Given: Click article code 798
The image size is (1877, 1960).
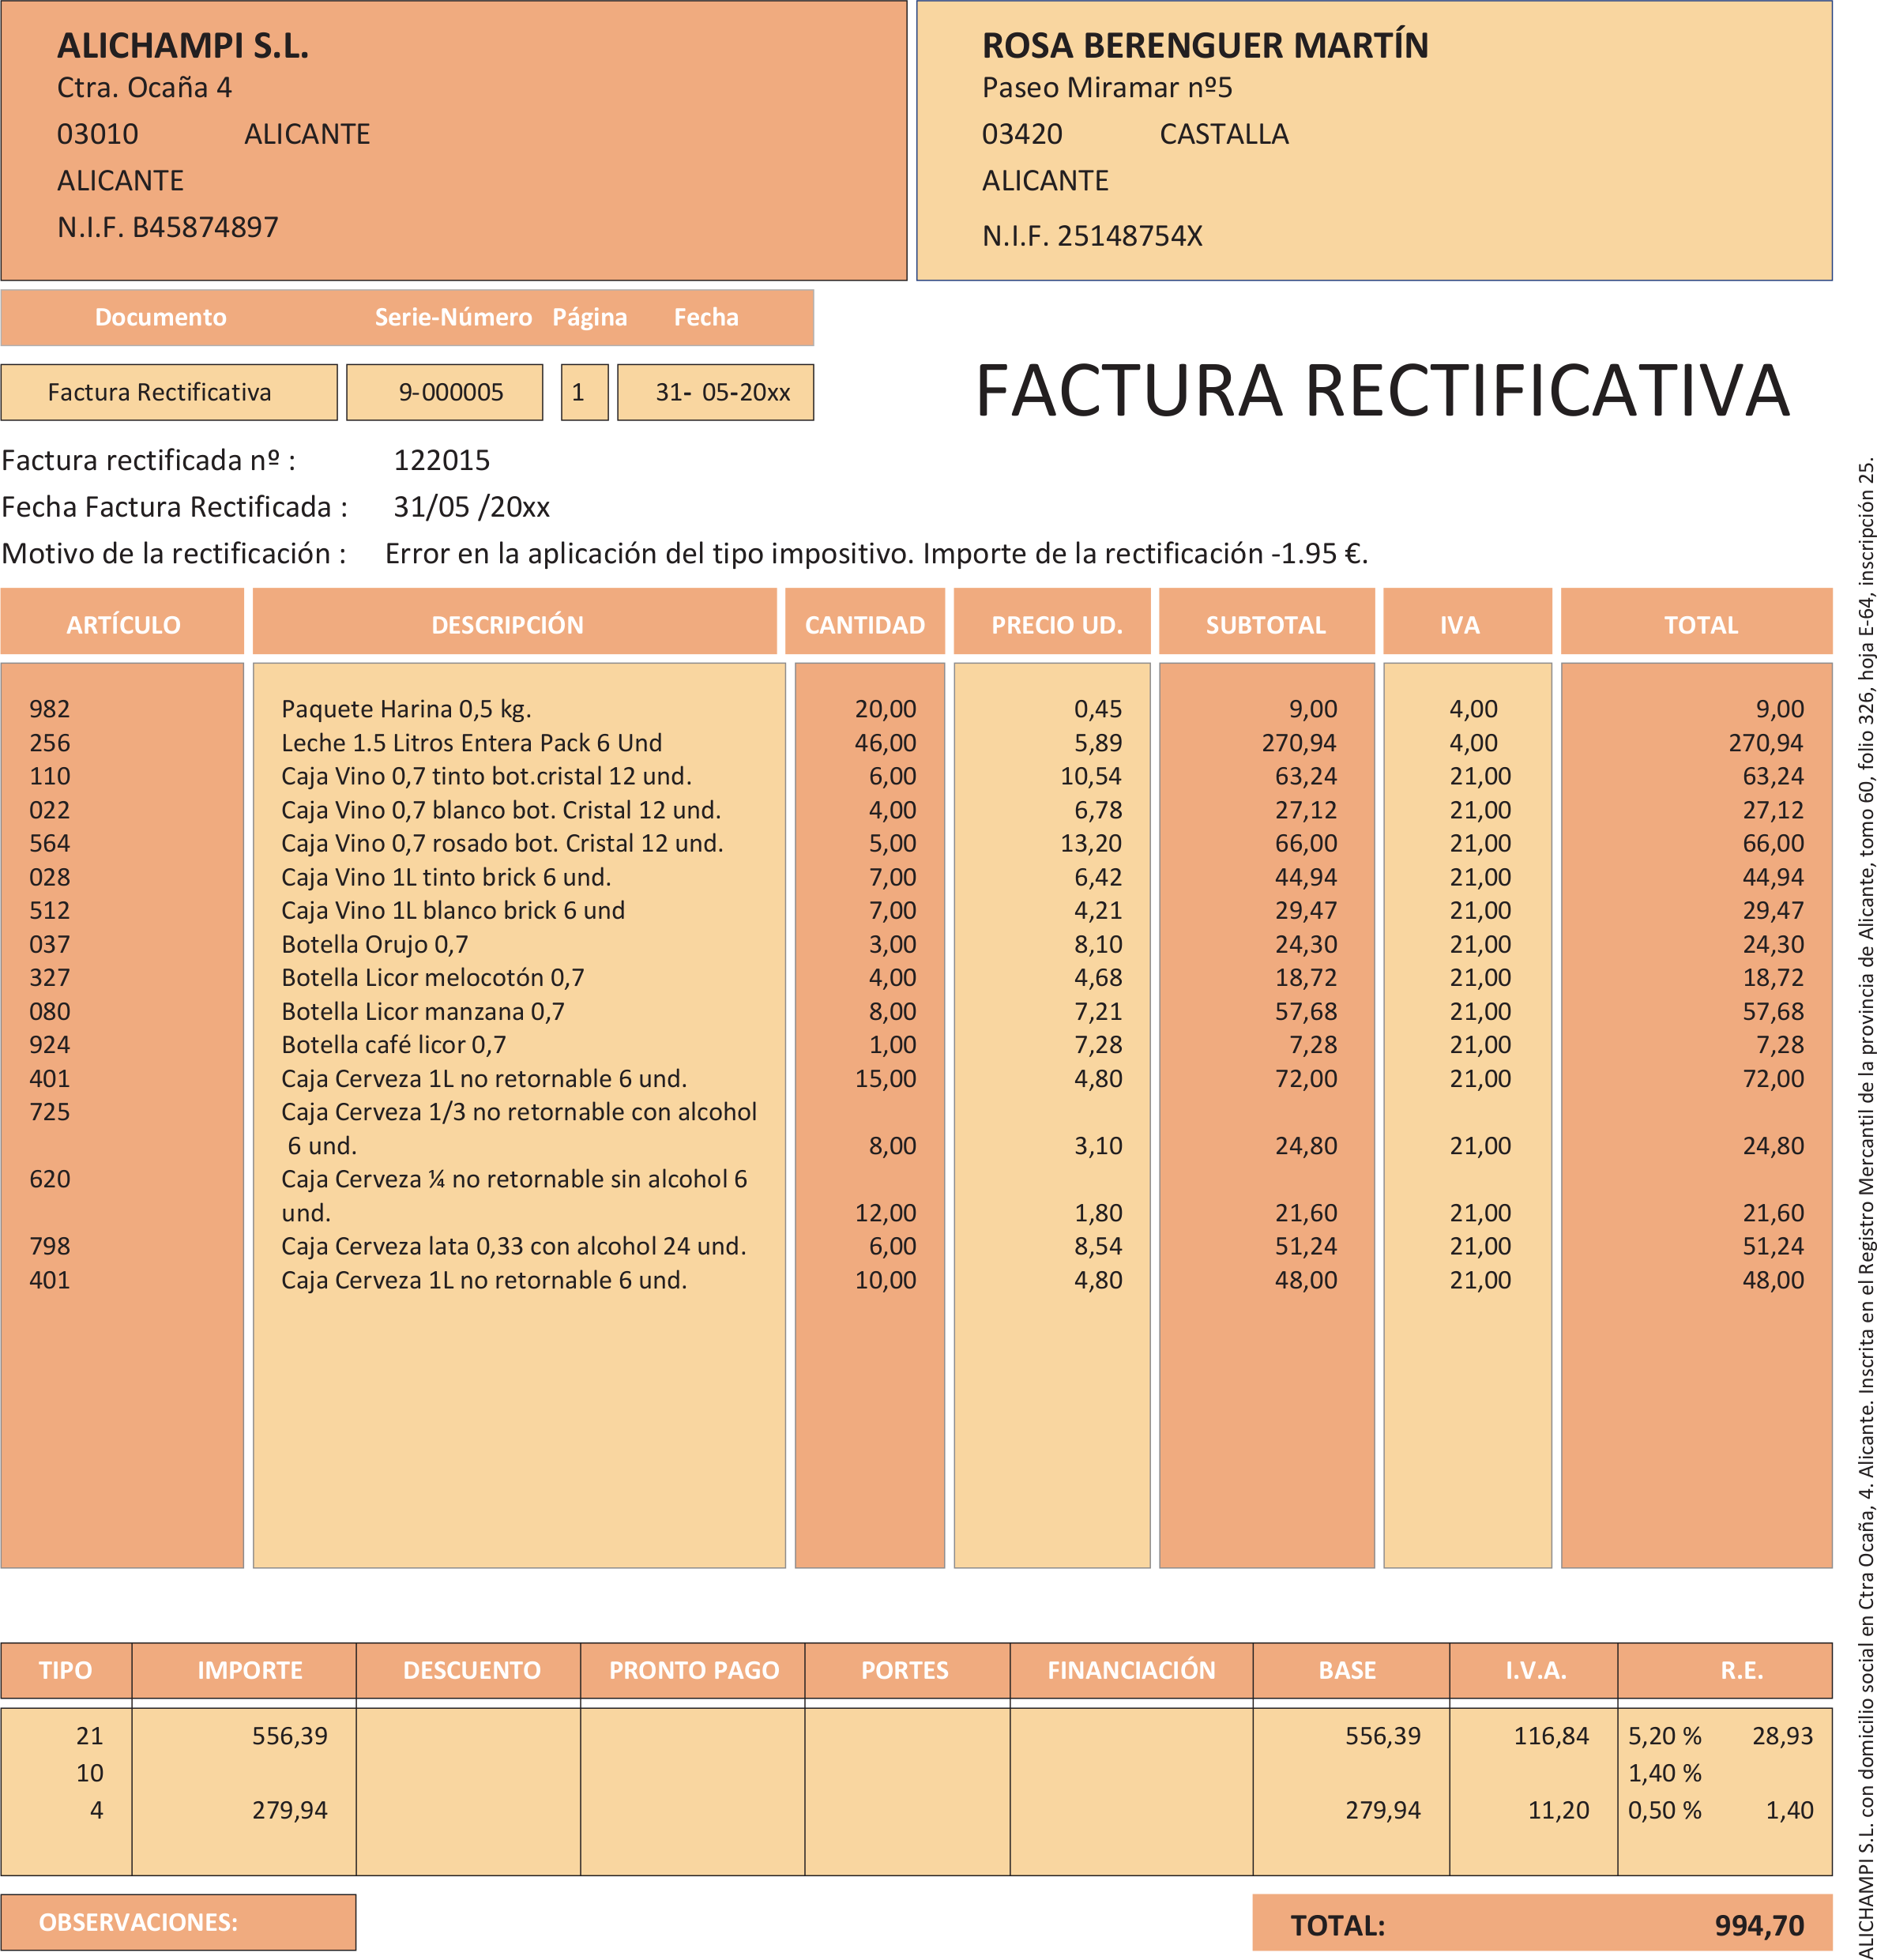Looking at the screenshot, I should tap(50, 1246).
